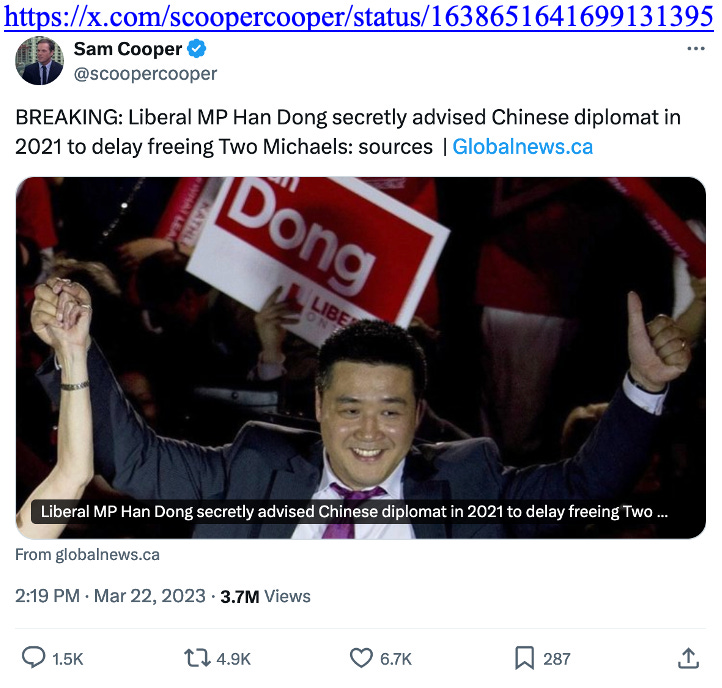View the 3.7M Views analytics
This screenshot has height=688, width=722.
pyautogui.click(x=265, y=596)
